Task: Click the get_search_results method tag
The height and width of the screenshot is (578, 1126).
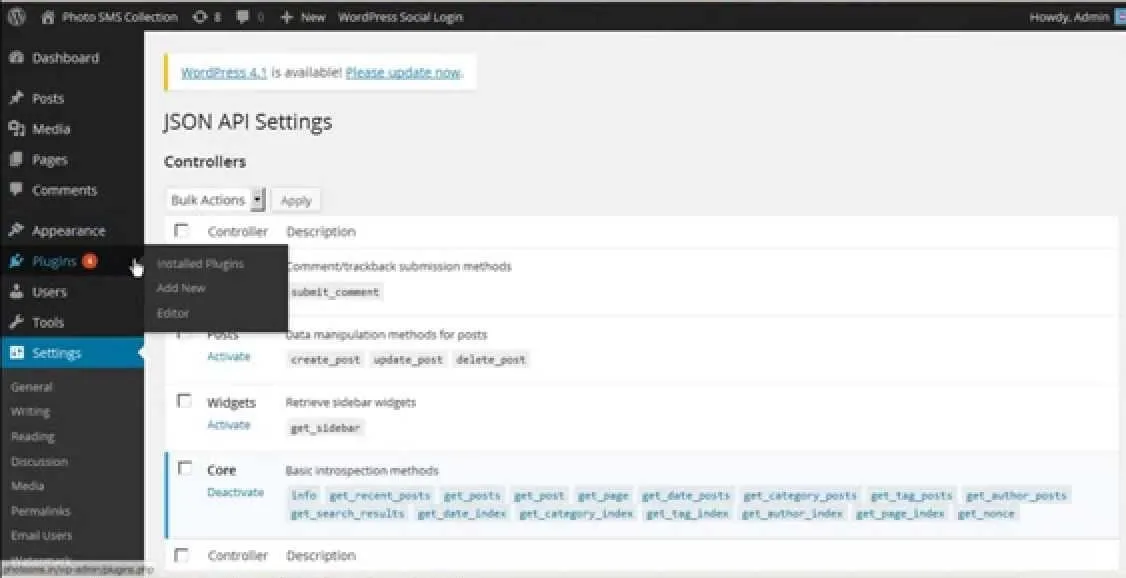Action: [348, 513]
